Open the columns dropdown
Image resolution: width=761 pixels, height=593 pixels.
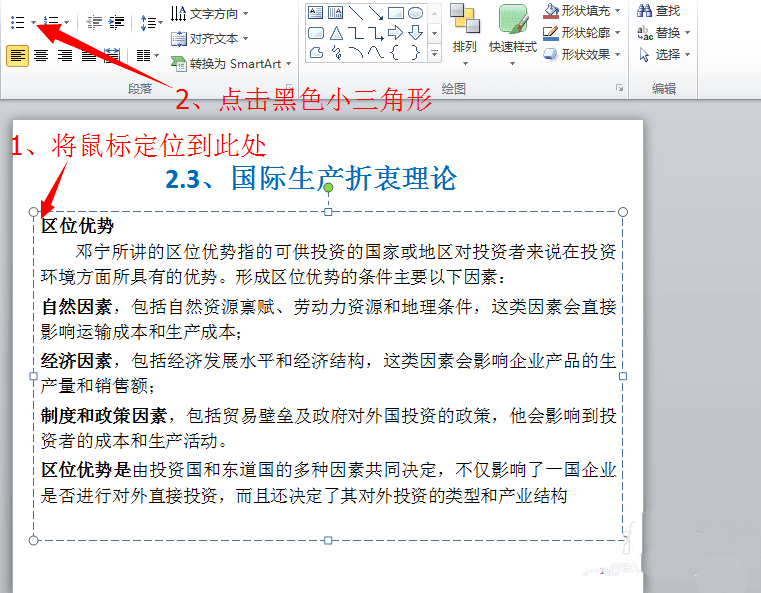148,55
